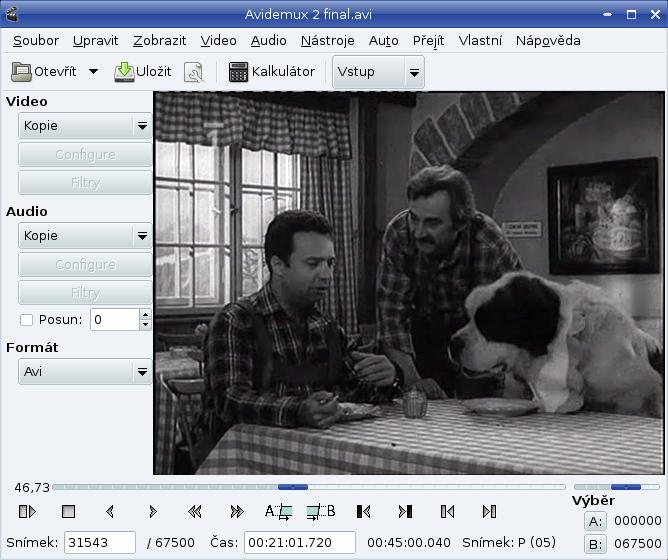Viewport: 668px width, 560px height.
Task: Open the Přejít menu
Action: [x=429, y=40]
